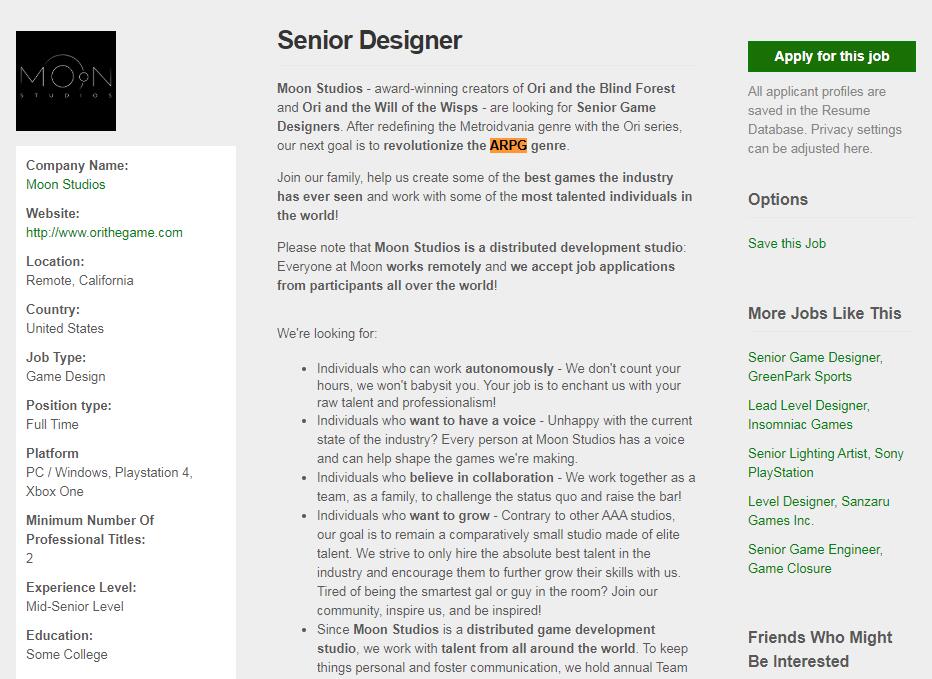Click the Full Time position type value
The height and width of the screenshot is (679, 932).
click(54, 424)
